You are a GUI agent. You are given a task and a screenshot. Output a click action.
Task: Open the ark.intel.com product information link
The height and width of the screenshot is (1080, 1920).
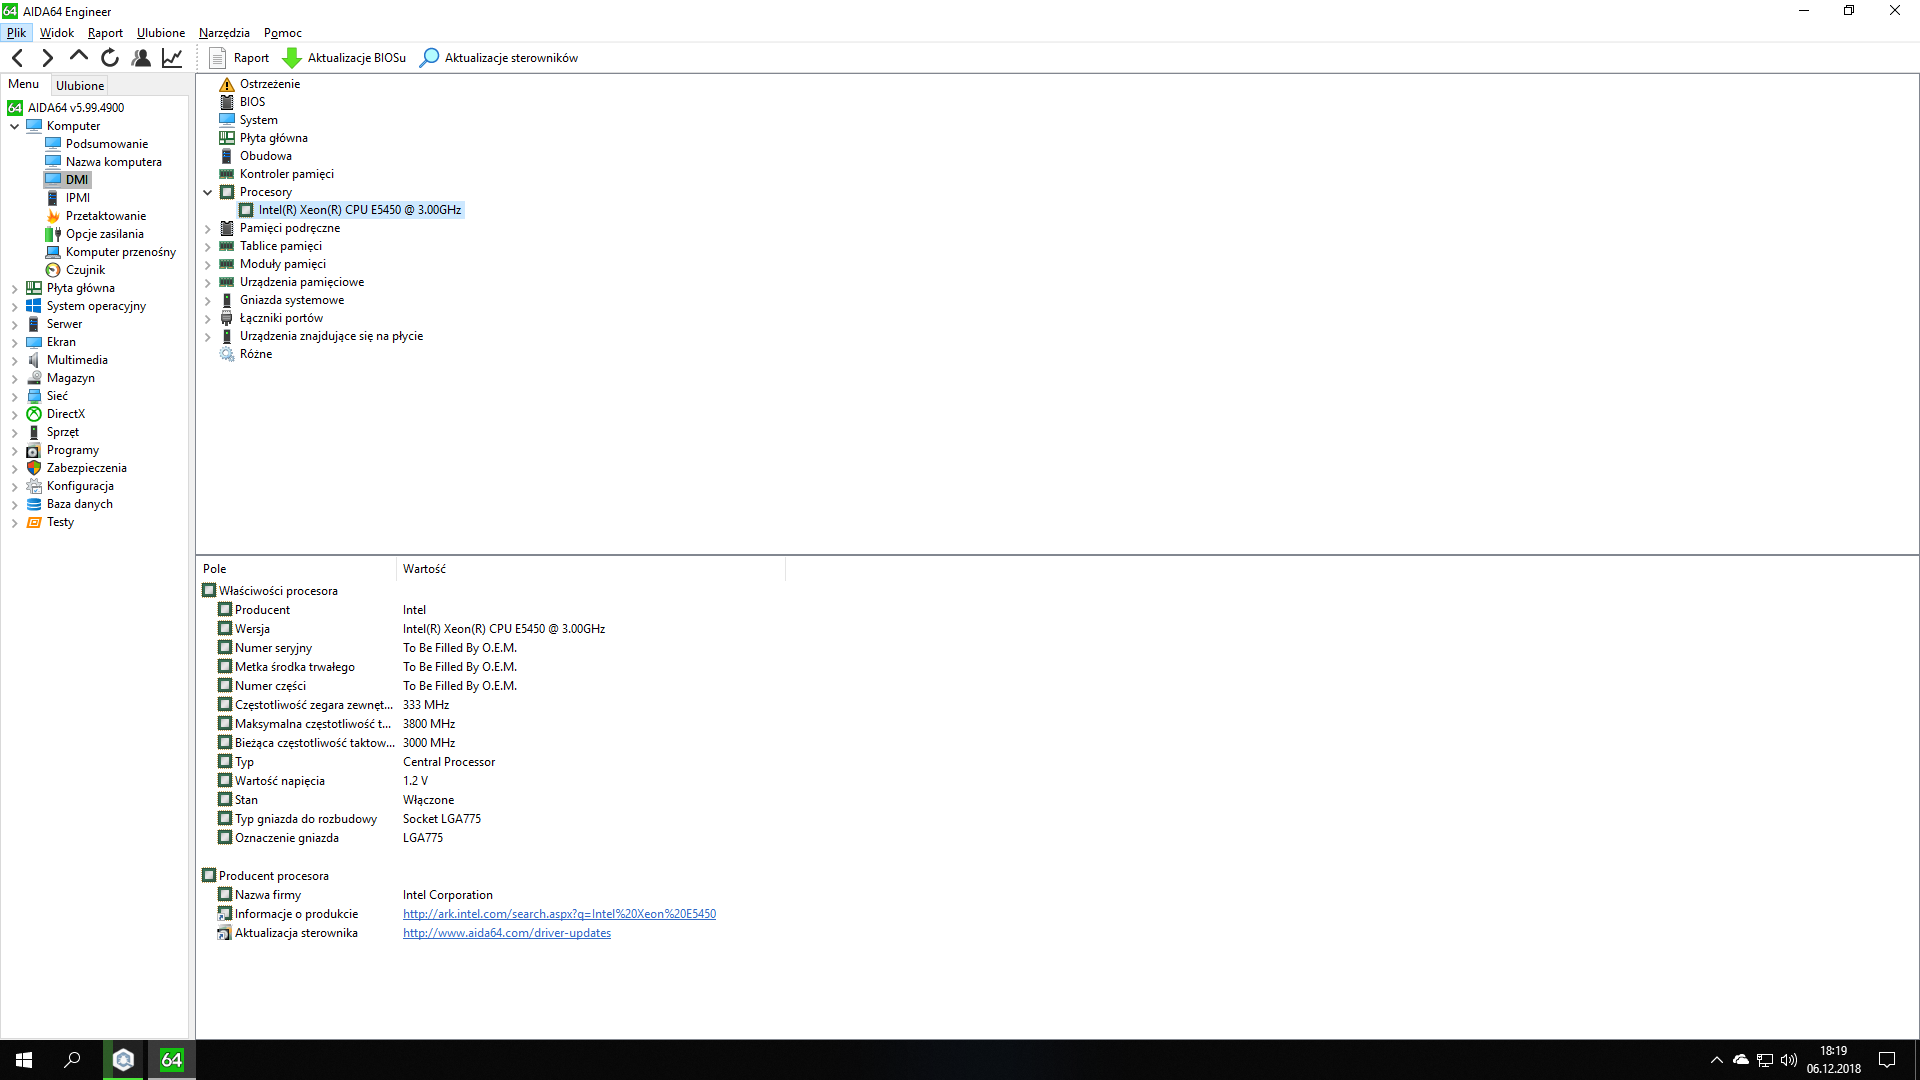coord(559,914)
